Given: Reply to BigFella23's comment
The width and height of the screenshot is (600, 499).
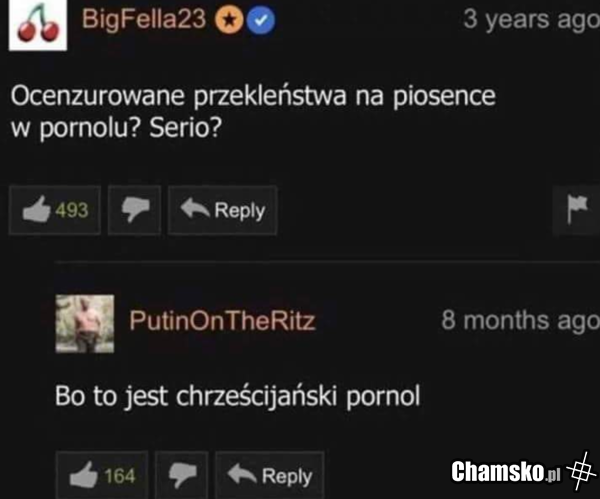Looking at the screenshot, I should click(x=222, y=210).
